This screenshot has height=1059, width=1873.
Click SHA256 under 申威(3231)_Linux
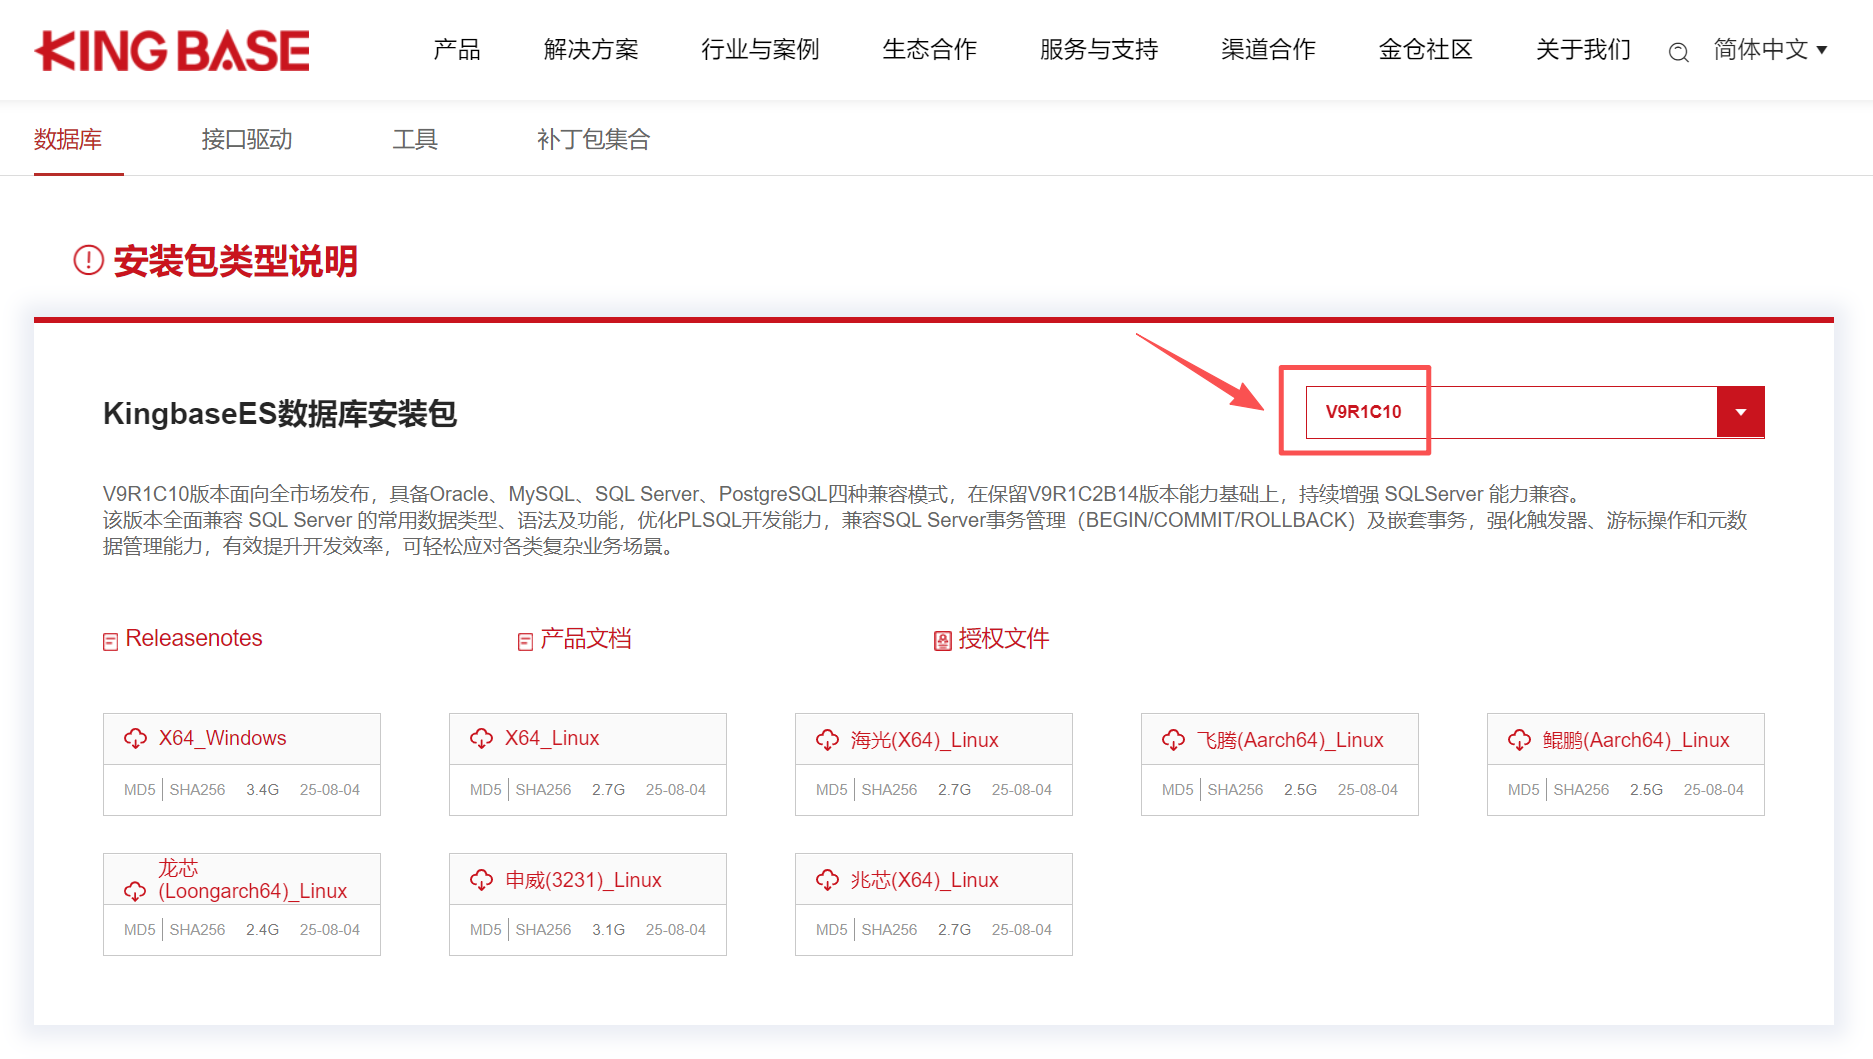click(543, 929)
